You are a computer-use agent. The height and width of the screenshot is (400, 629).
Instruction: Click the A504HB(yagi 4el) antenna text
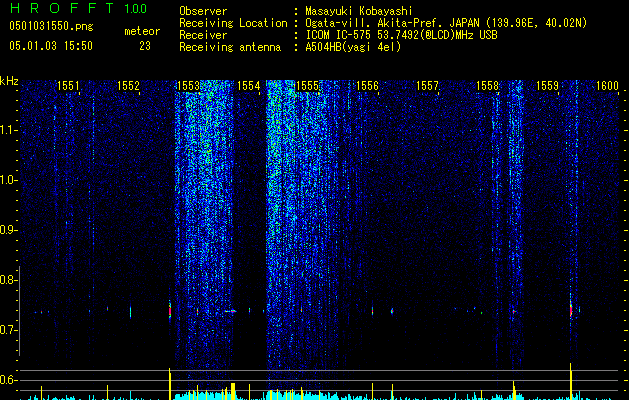353,47
